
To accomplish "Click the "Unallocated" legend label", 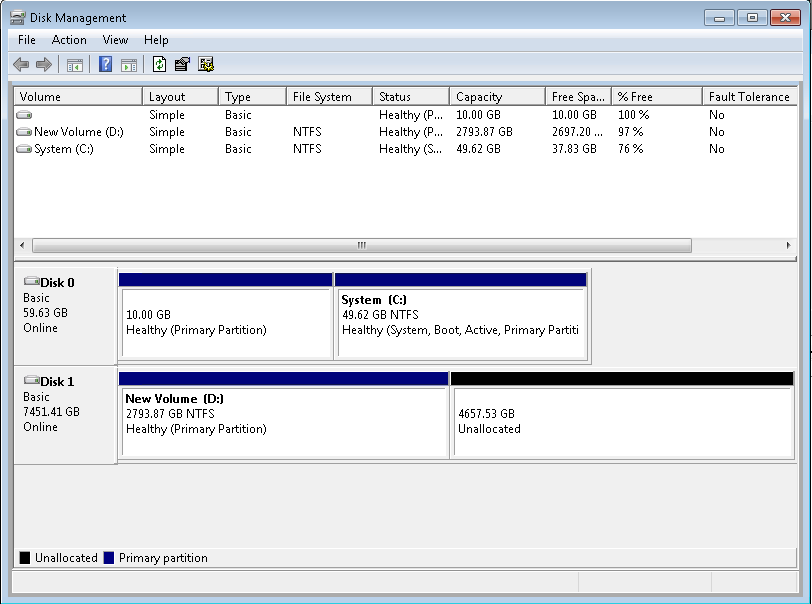I will (66, 558).
